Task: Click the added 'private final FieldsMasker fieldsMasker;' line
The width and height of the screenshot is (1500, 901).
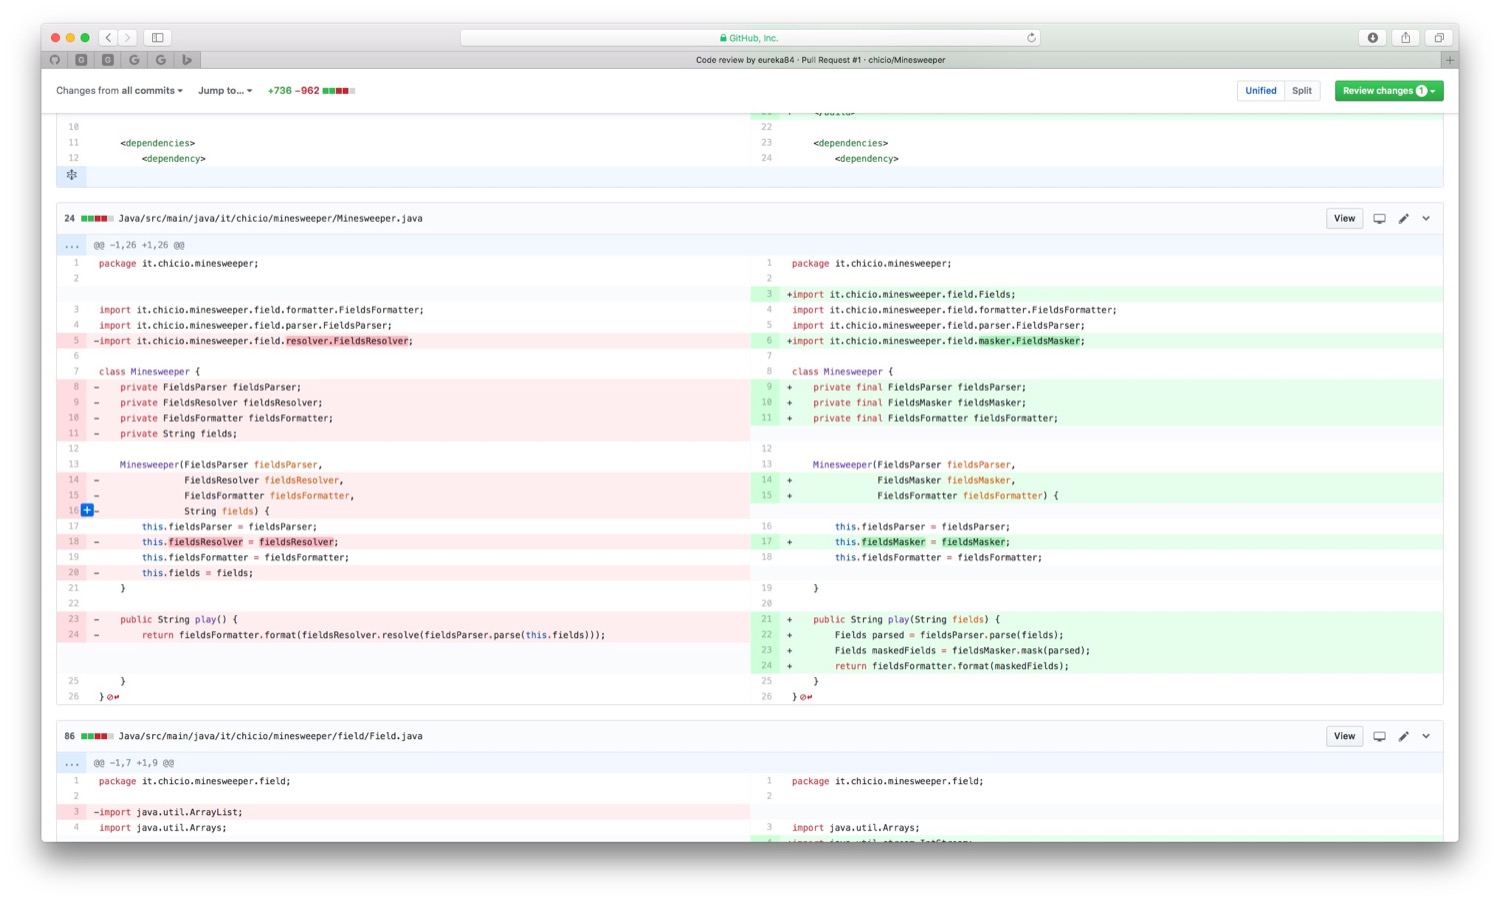Action: point(1097,403)
